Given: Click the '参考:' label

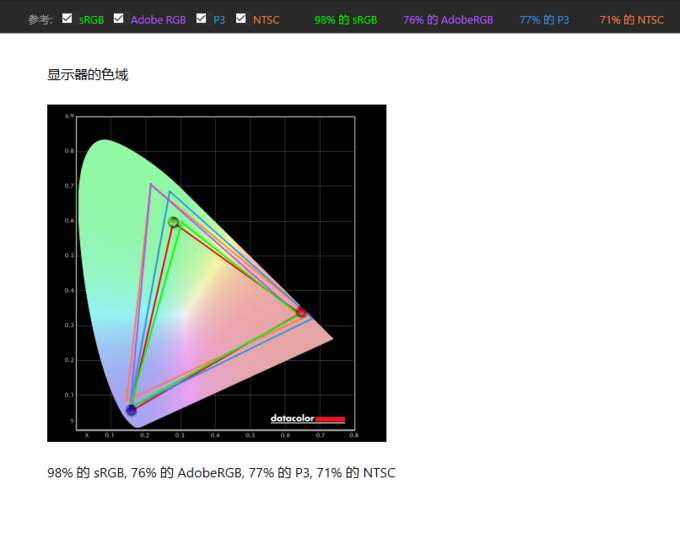Looking at the screenshot, I should tap(40, 20).
